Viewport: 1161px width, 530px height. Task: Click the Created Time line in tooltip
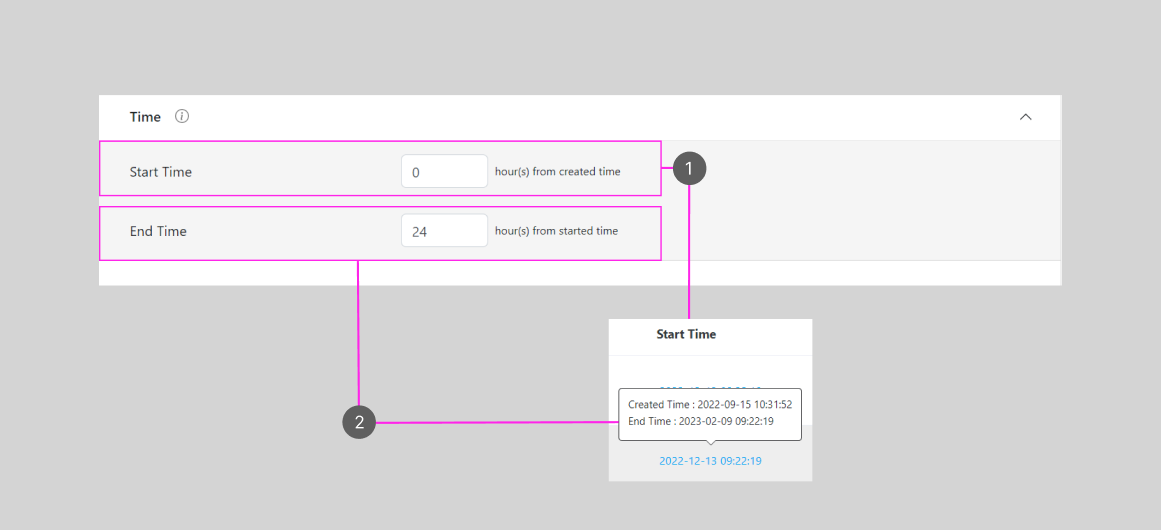pyautogui.click(x=709, y=405)
